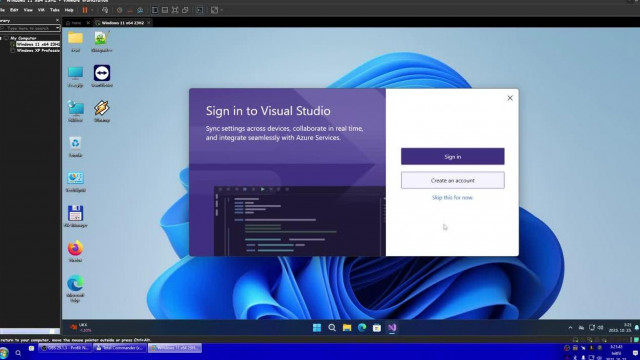
Task: Click guest taskbar clock and date
Action: coord(620,327)
